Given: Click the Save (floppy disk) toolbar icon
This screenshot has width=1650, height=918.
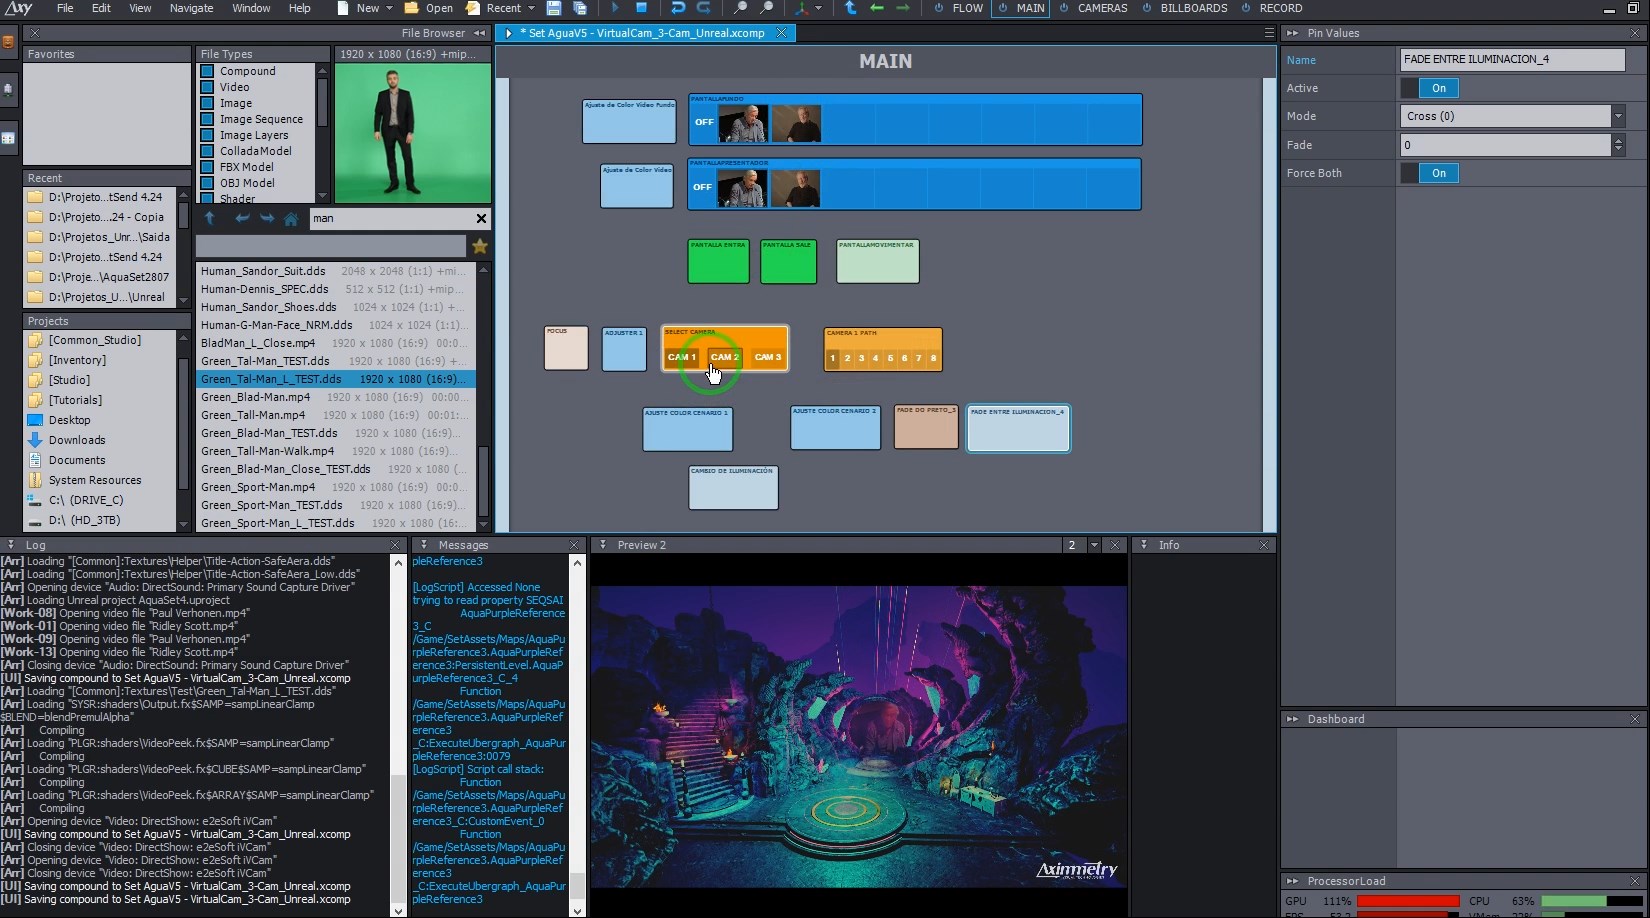Looking at the screenshot, I should coord(553,8).
